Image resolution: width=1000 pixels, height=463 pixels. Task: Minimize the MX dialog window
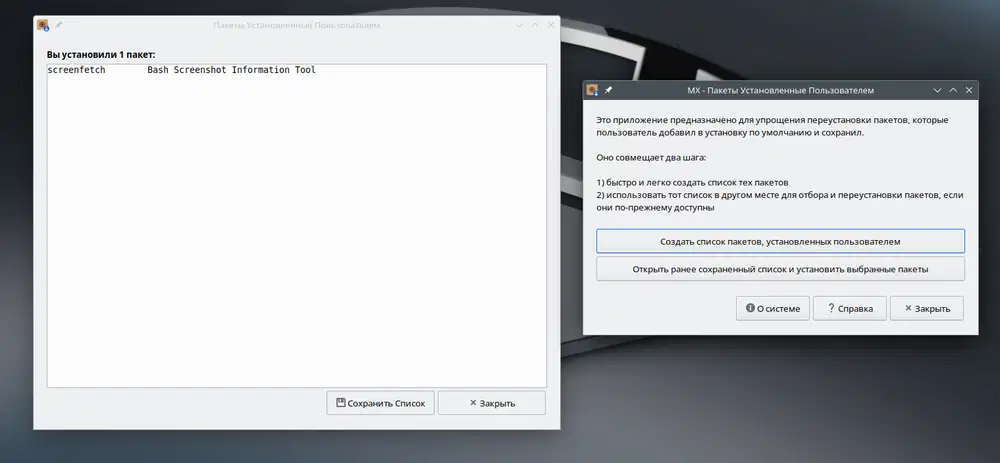[937, 91]
